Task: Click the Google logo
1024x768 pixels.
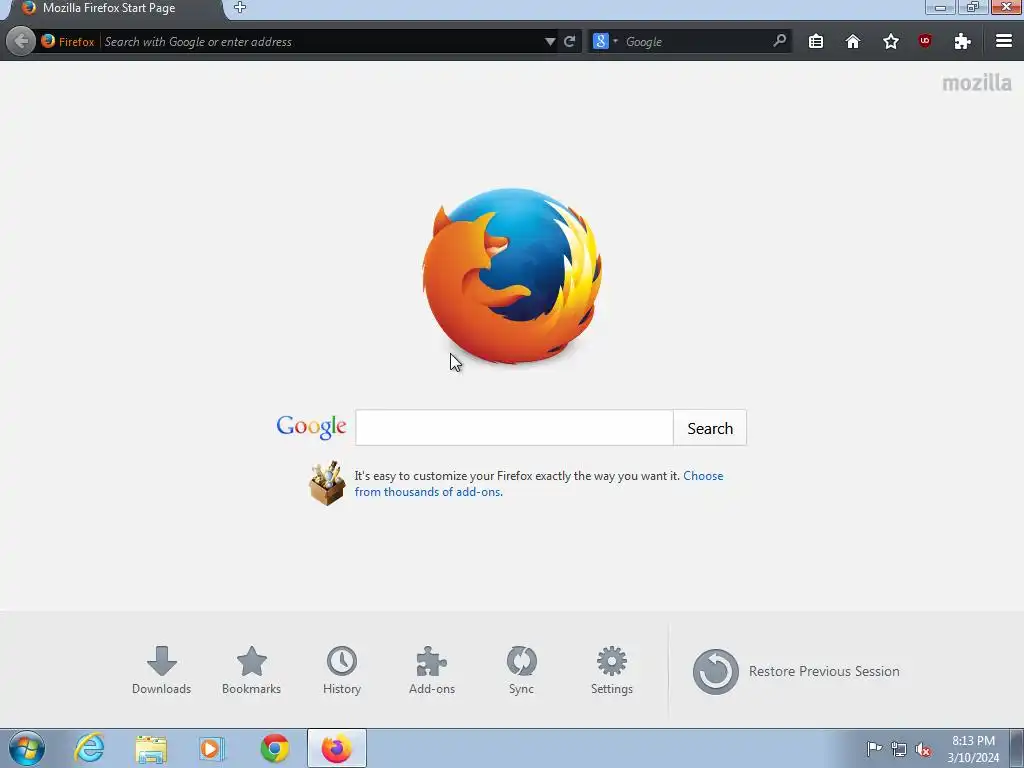Action: (311, 427)
